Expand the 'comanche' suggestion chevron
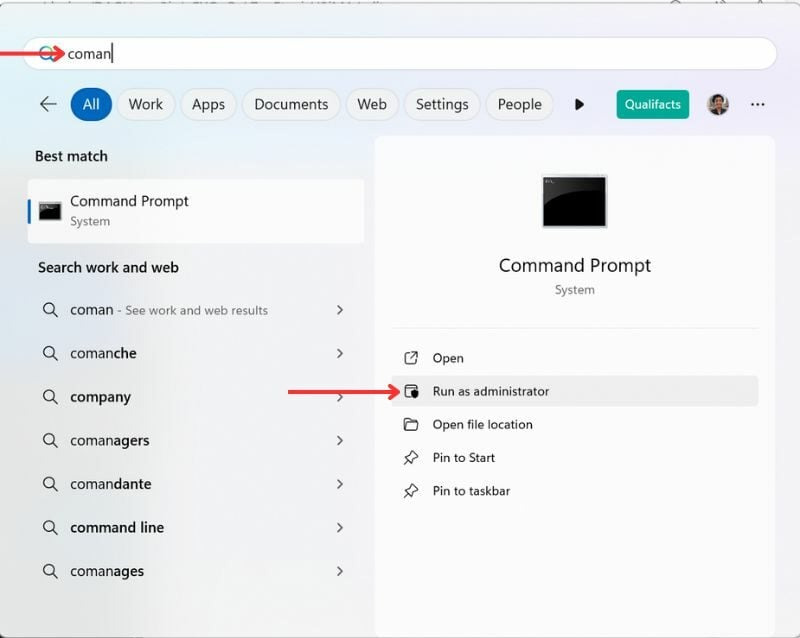 click(x=340, y=353)
